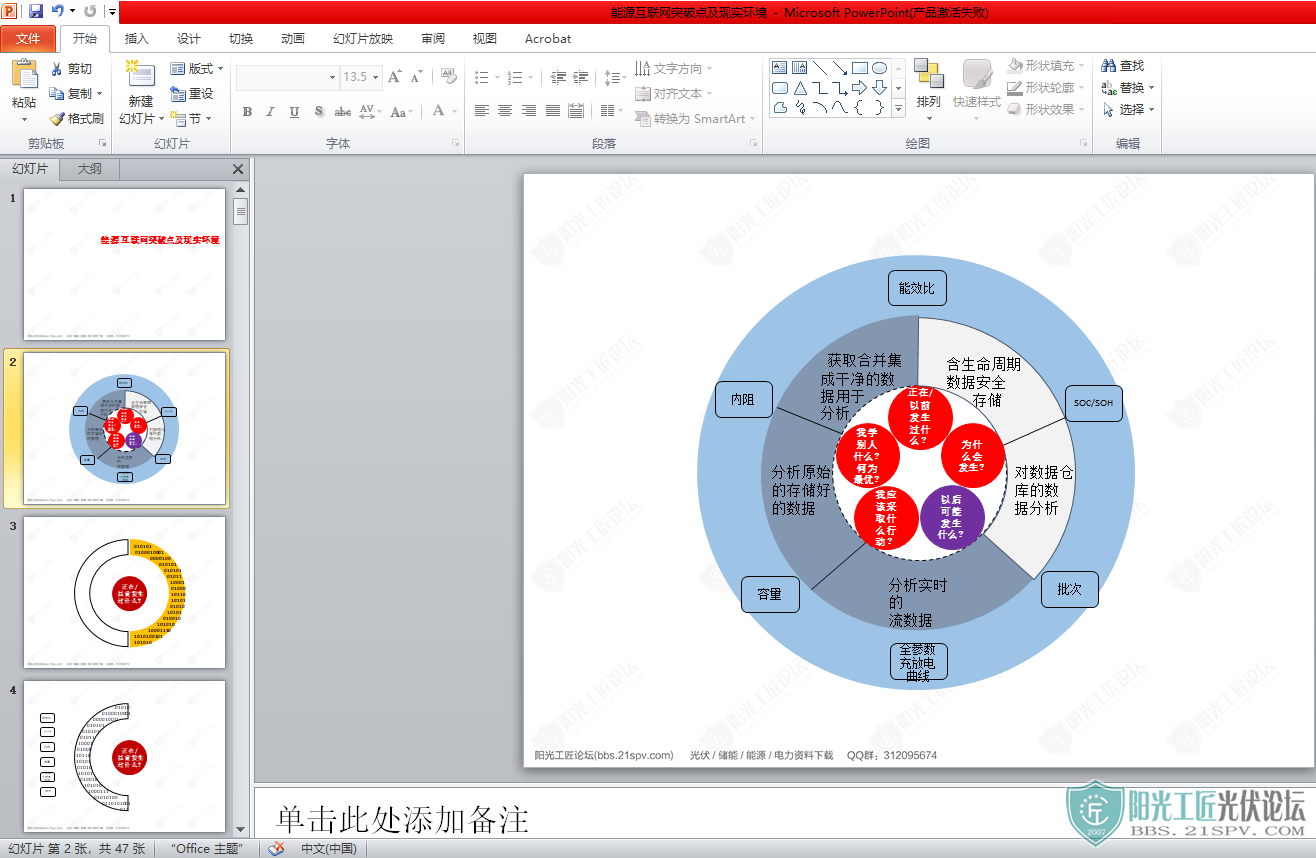The height and width of the screenshot is (858, 1316).
Task: Close the slide thumbnail pane
Action: 238,170
